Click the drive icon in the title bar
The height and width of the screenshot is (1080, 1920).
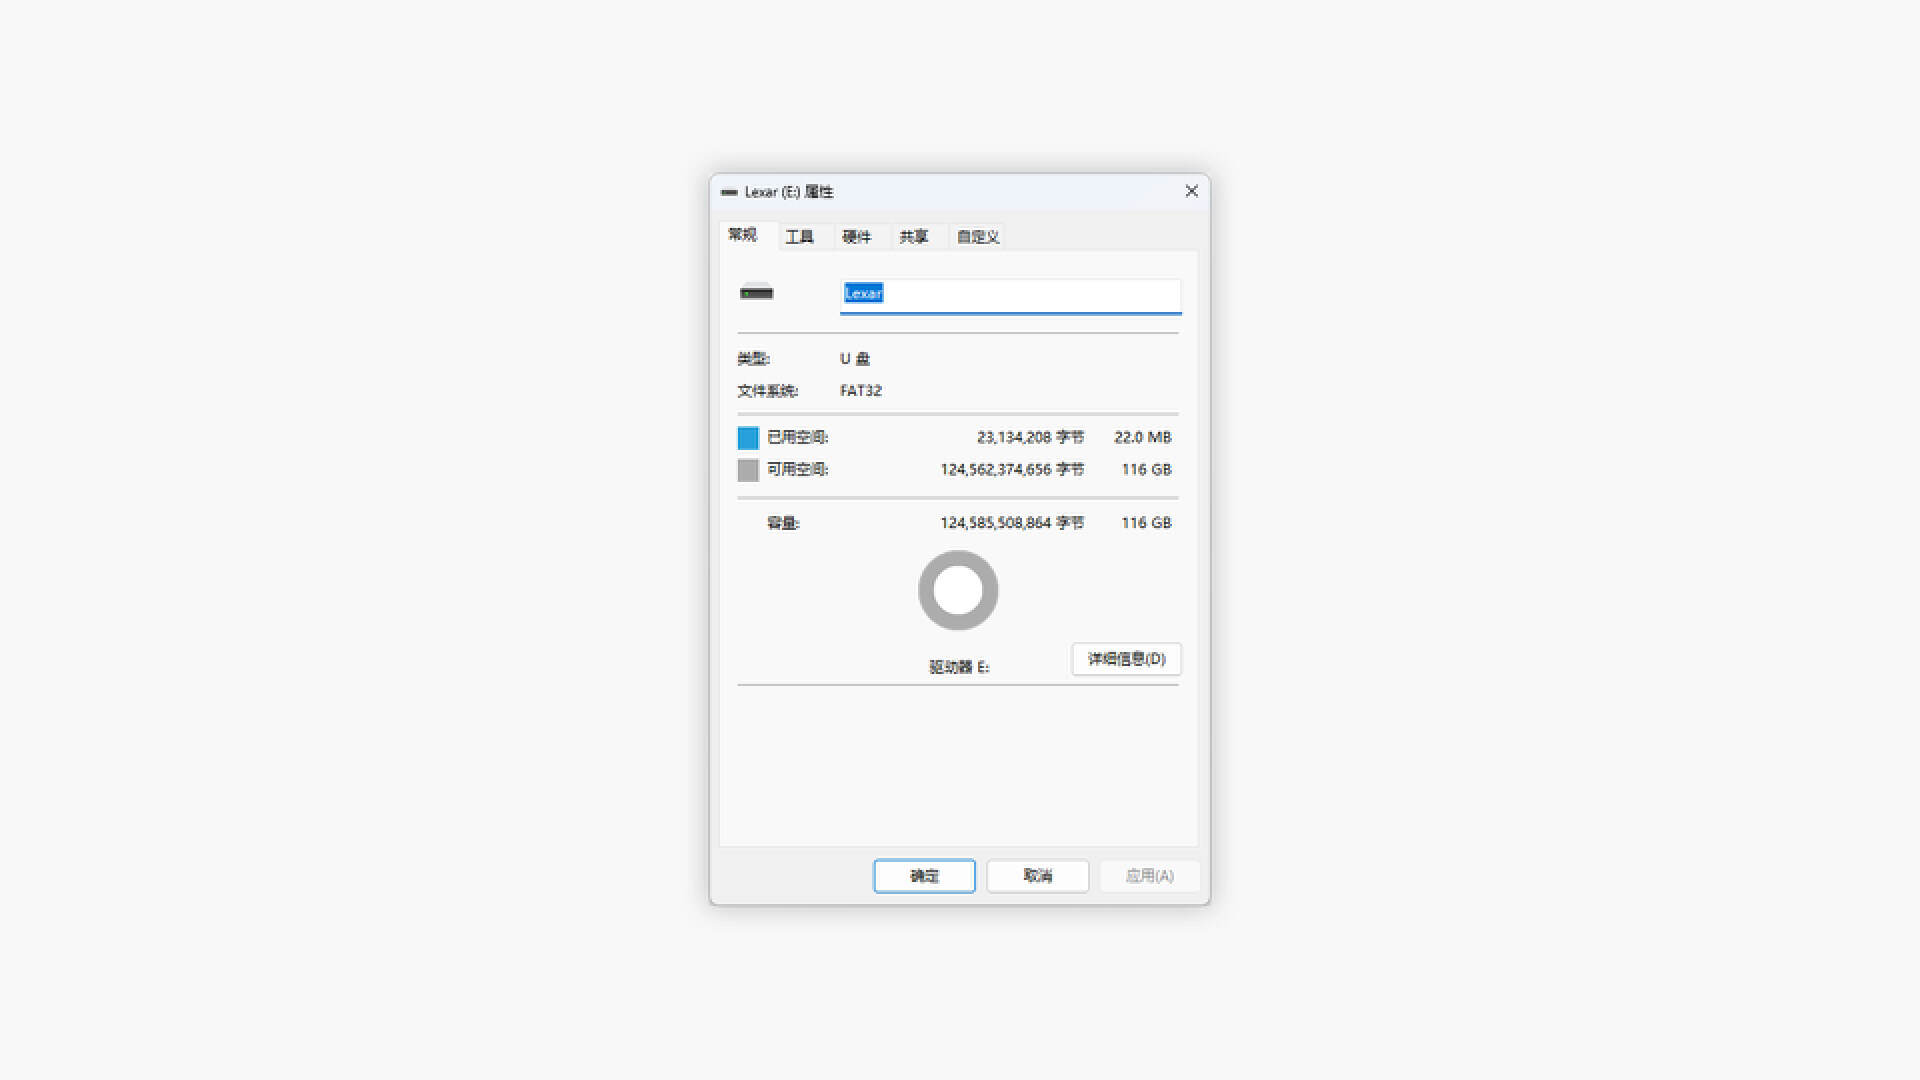729,191
